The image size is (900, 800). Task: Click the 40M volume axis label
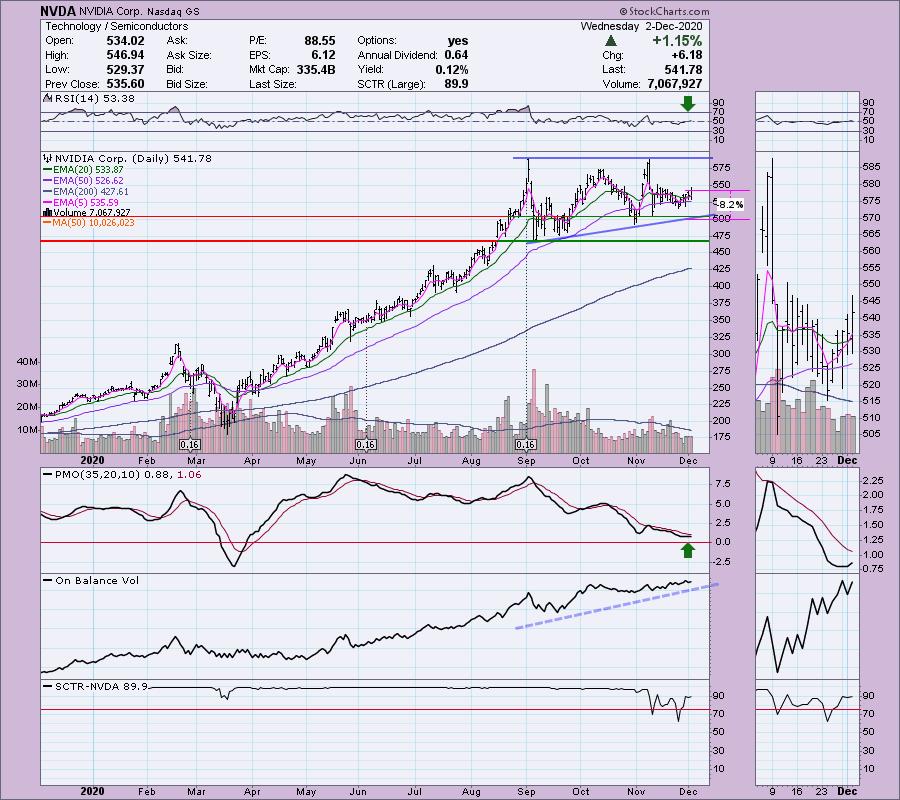click(28, 362)
